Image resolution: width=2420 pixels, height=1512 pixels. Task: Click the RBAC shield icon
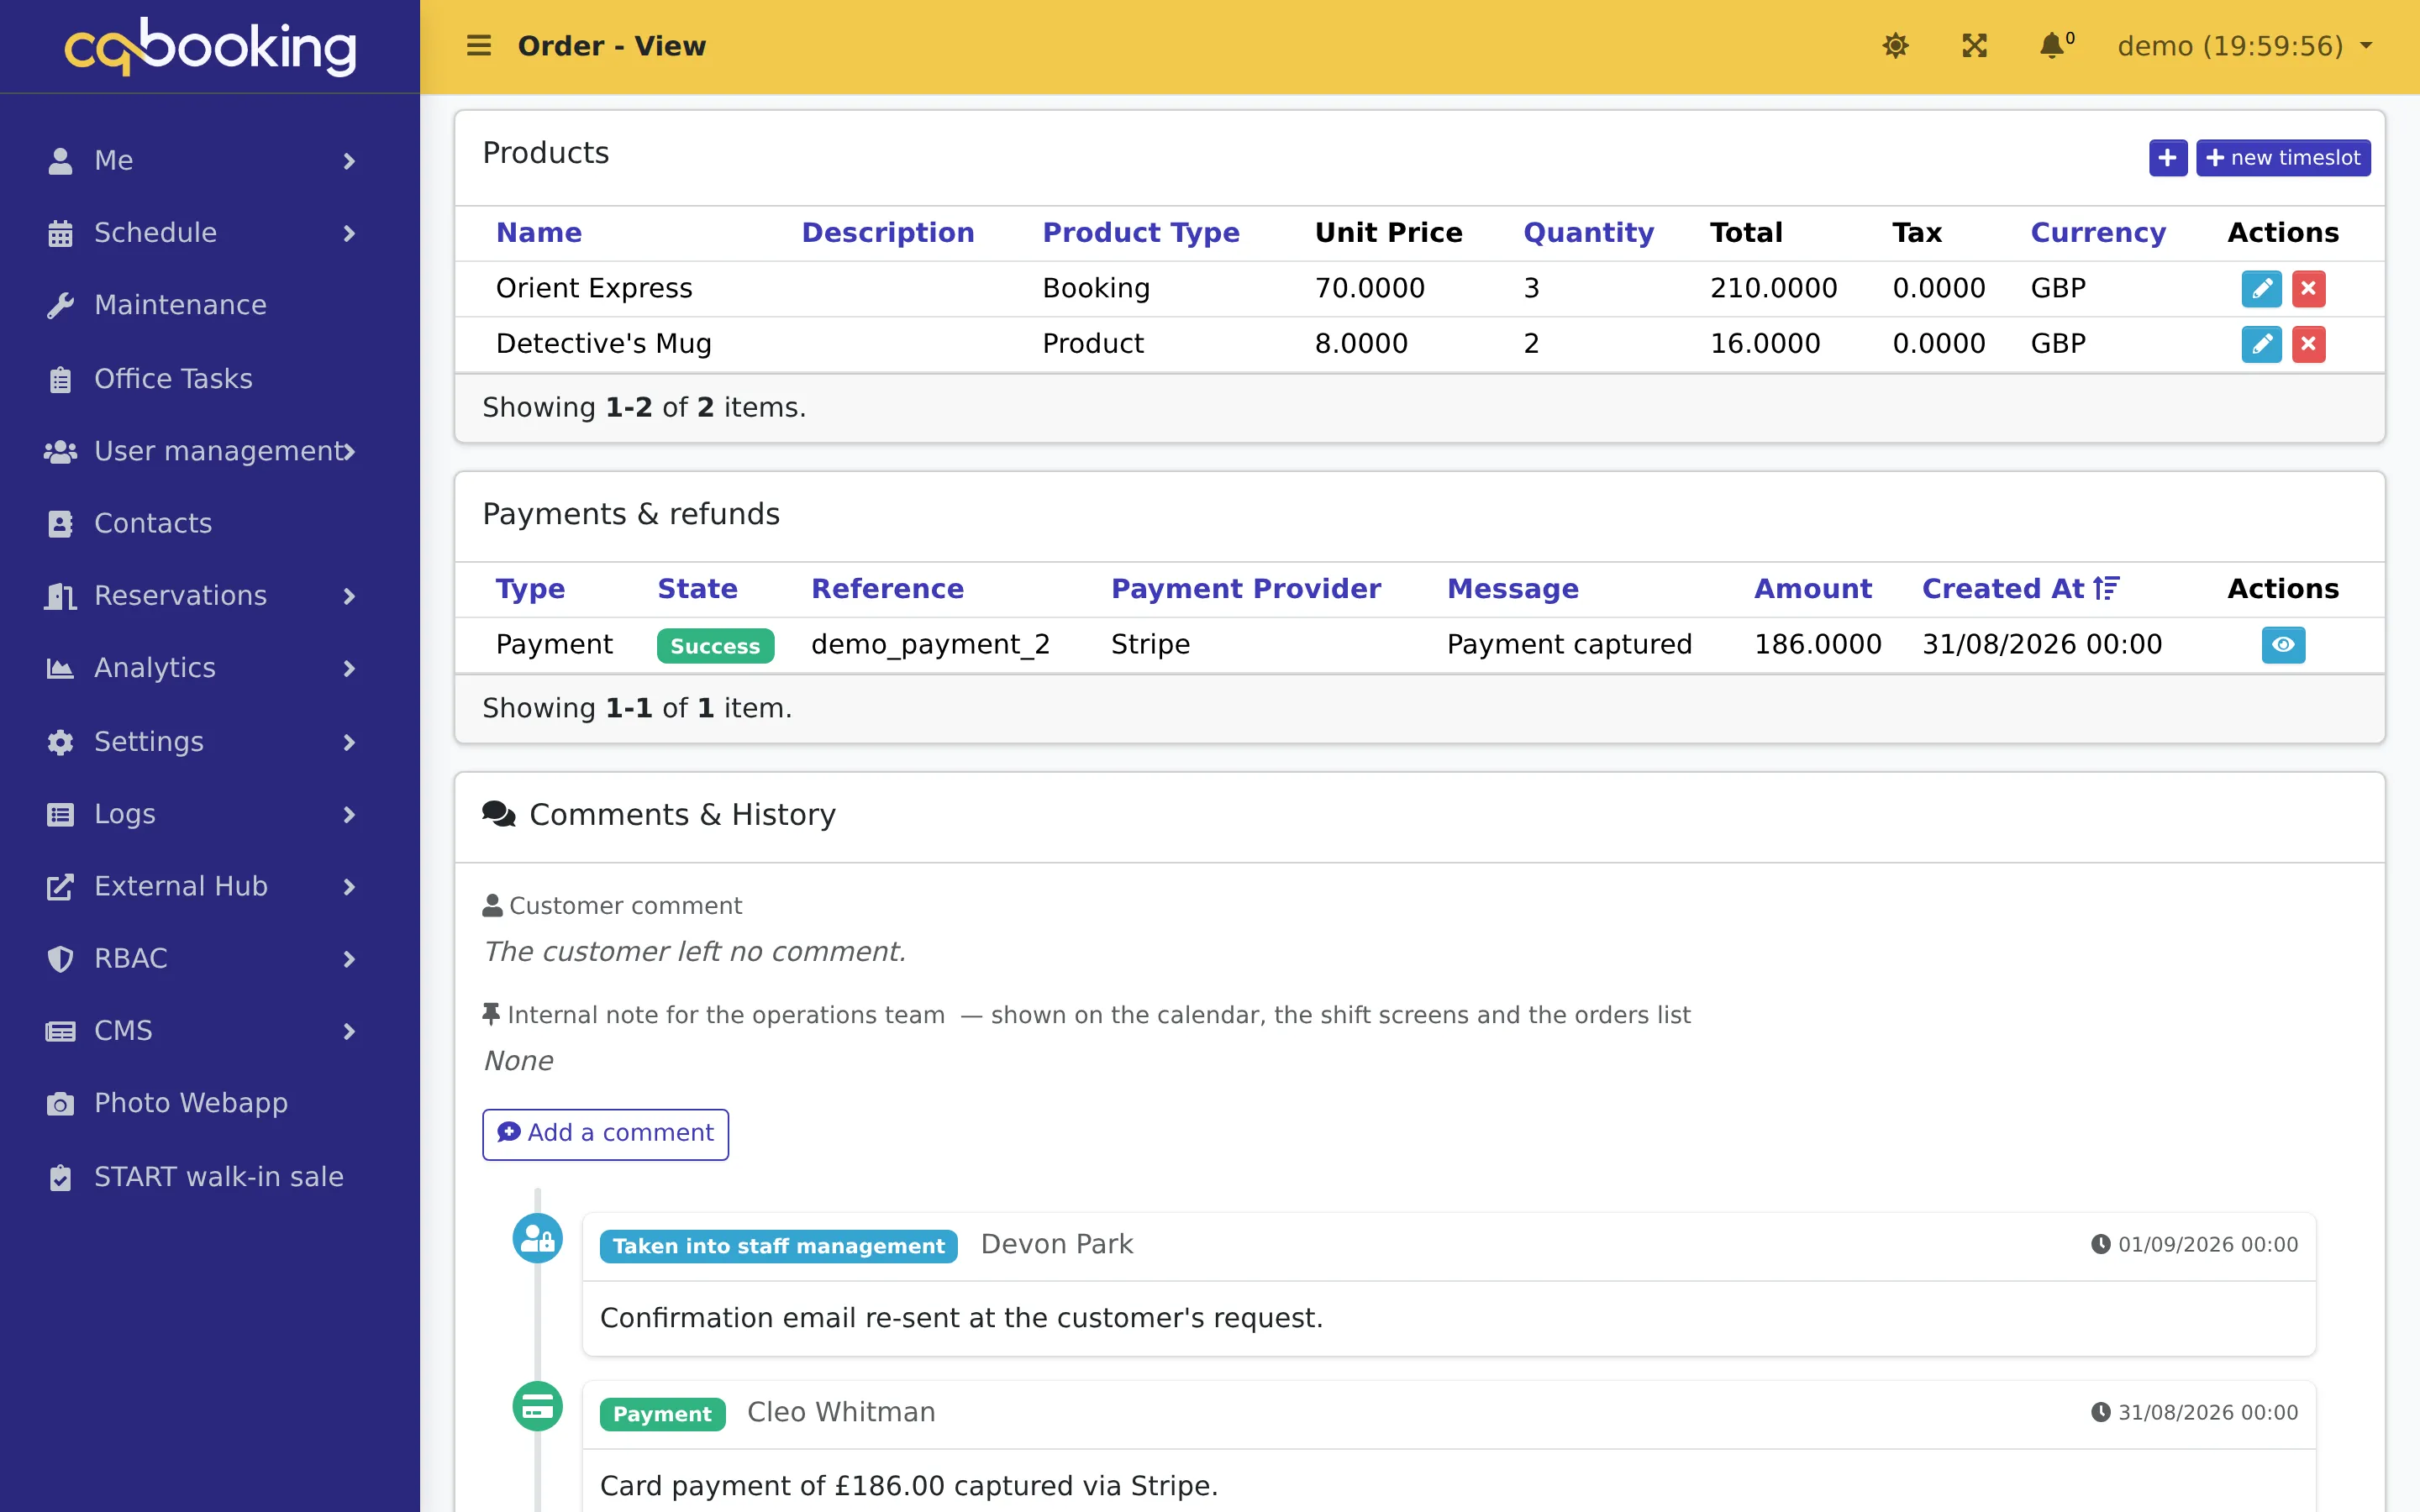[60, 959]
